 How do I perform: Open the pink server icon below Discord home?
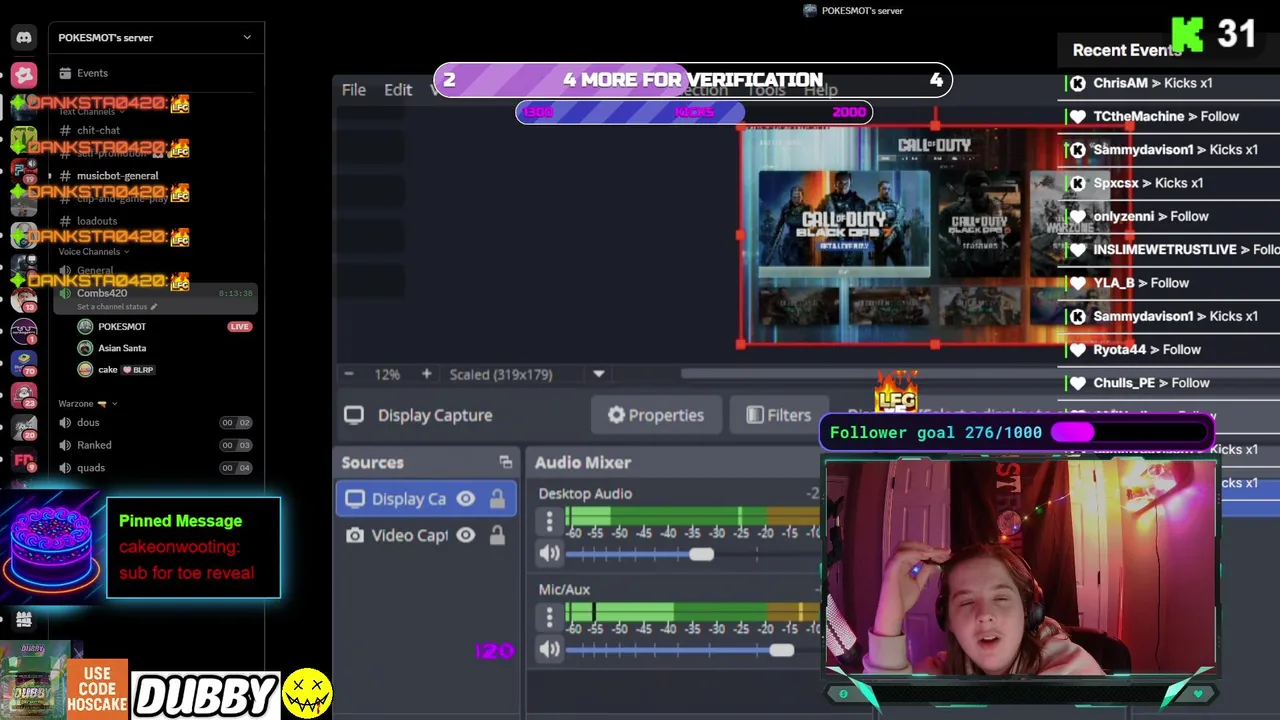24,74
